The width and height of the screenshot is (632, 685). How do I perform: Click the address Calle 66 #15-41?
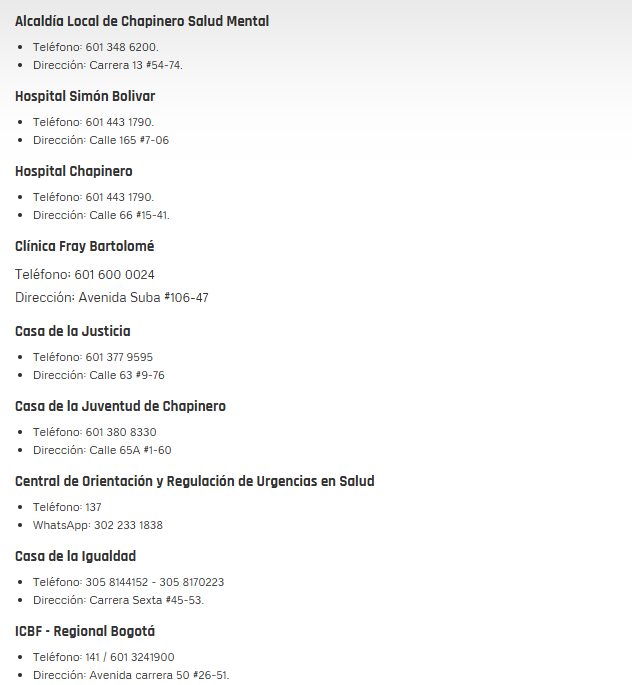pyautogui.click(x=129, y=215)
